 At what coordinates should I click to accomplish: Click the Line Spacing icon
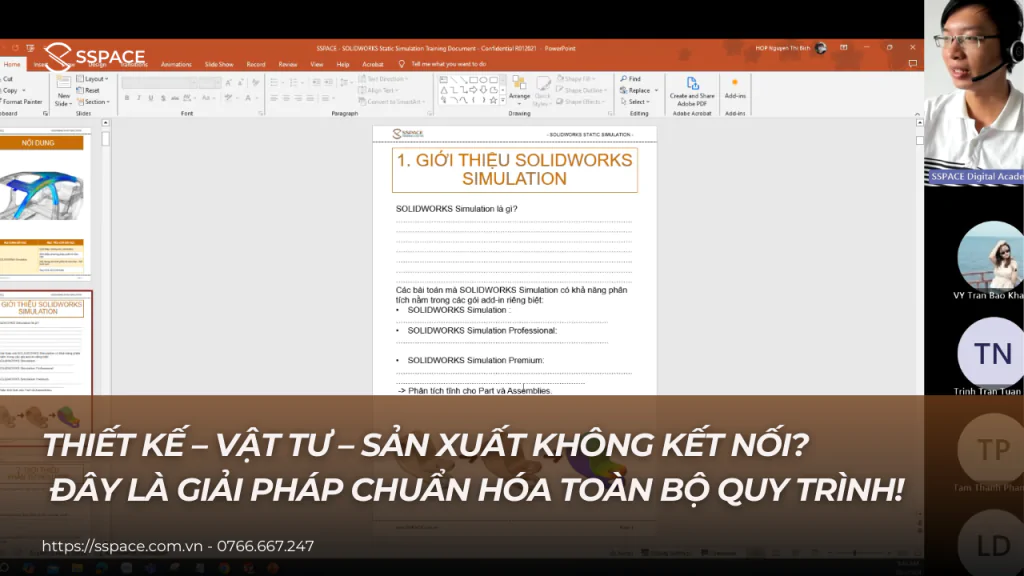345,83
